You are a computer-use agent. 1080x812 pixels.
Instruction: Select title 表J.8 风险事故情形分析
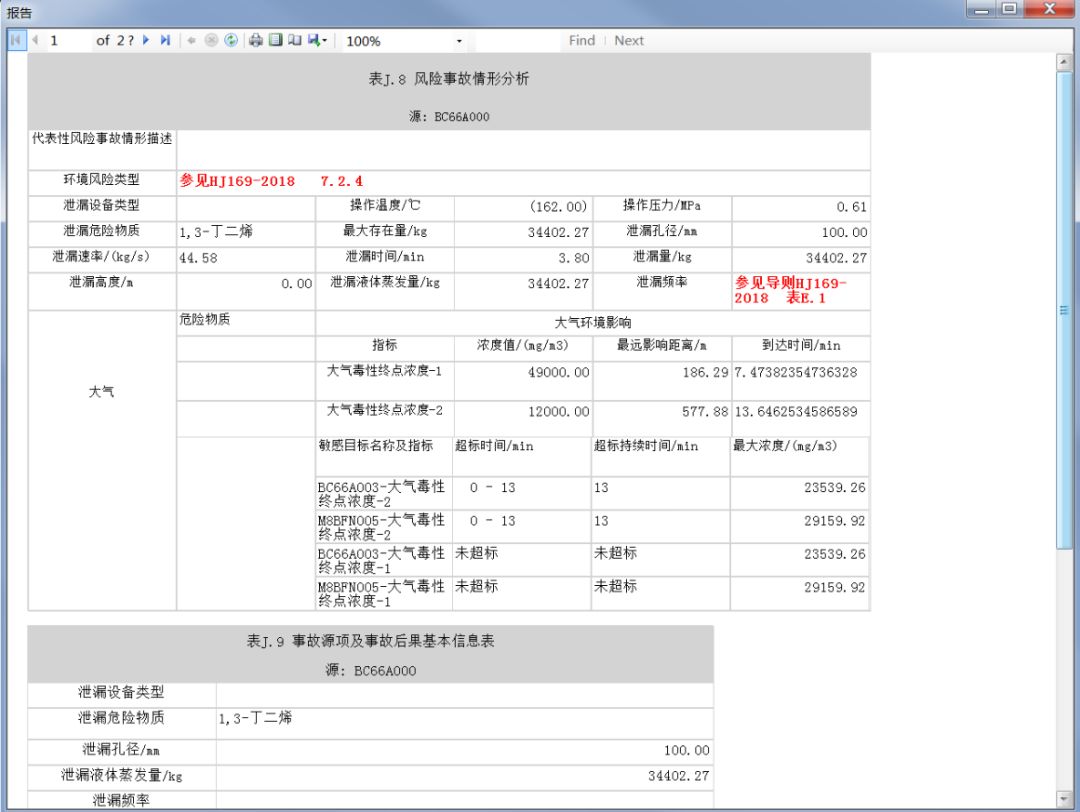click(x=448, y=79)
